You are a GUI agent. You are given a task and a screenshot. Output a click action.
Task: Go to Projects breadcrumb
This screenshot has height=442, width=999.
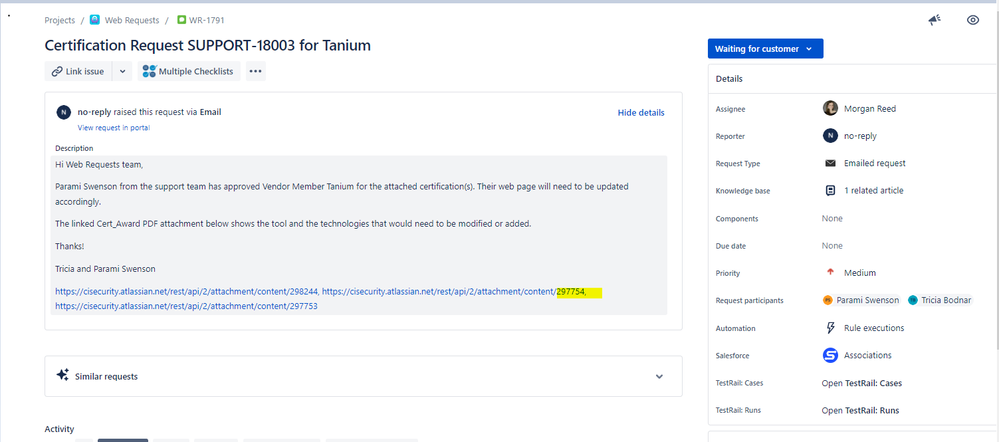[x=60, y=20]
